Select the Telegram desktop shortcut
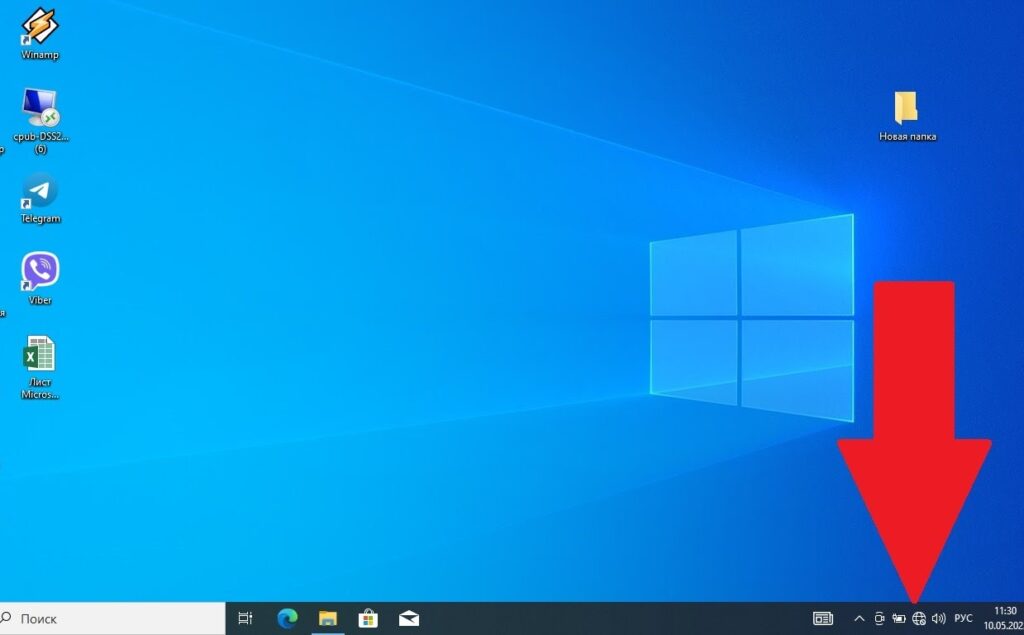This screenshot has width=1024, height=635. coord(40,199)
